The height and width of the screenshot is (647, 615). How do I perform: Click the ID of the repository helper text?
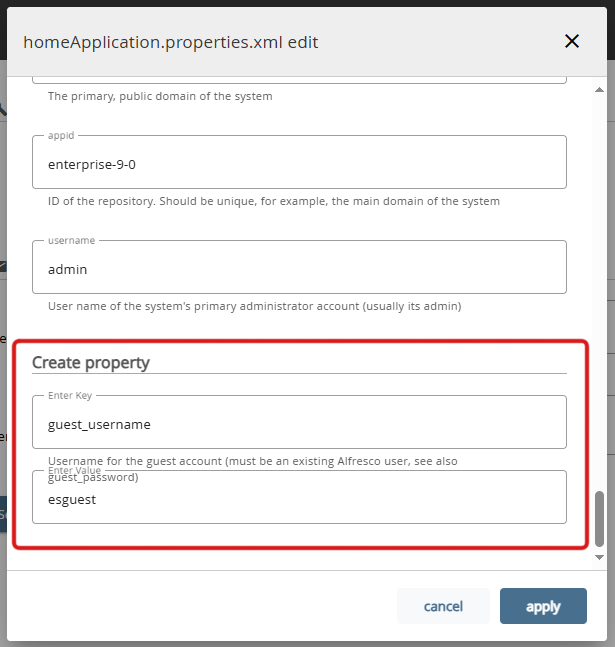click(x=273, y=201)
